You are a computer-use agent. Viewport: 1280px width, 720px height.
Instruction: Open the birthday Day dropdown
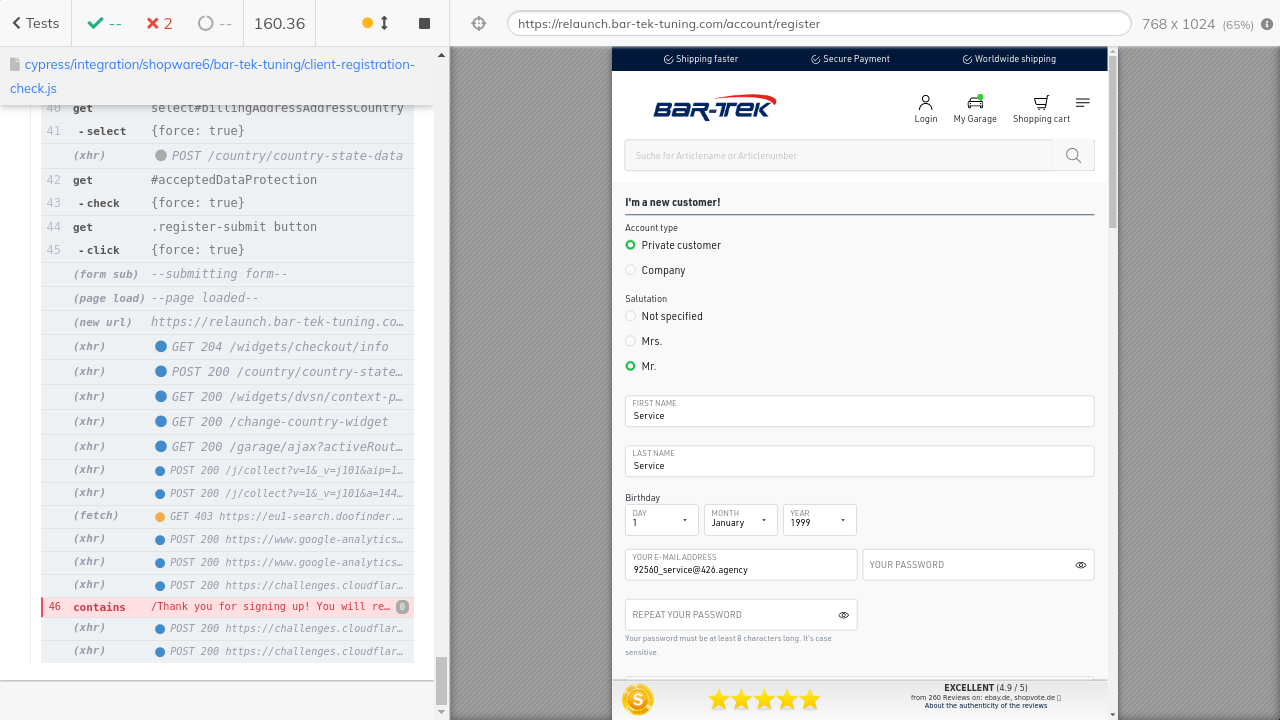[661, 520]
